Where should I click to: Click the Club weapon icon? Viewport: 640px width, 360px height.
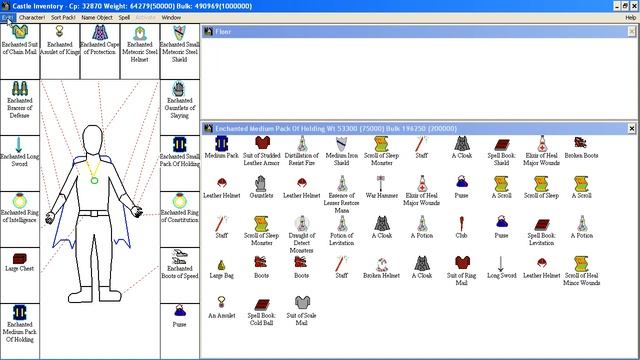point(461,224)
